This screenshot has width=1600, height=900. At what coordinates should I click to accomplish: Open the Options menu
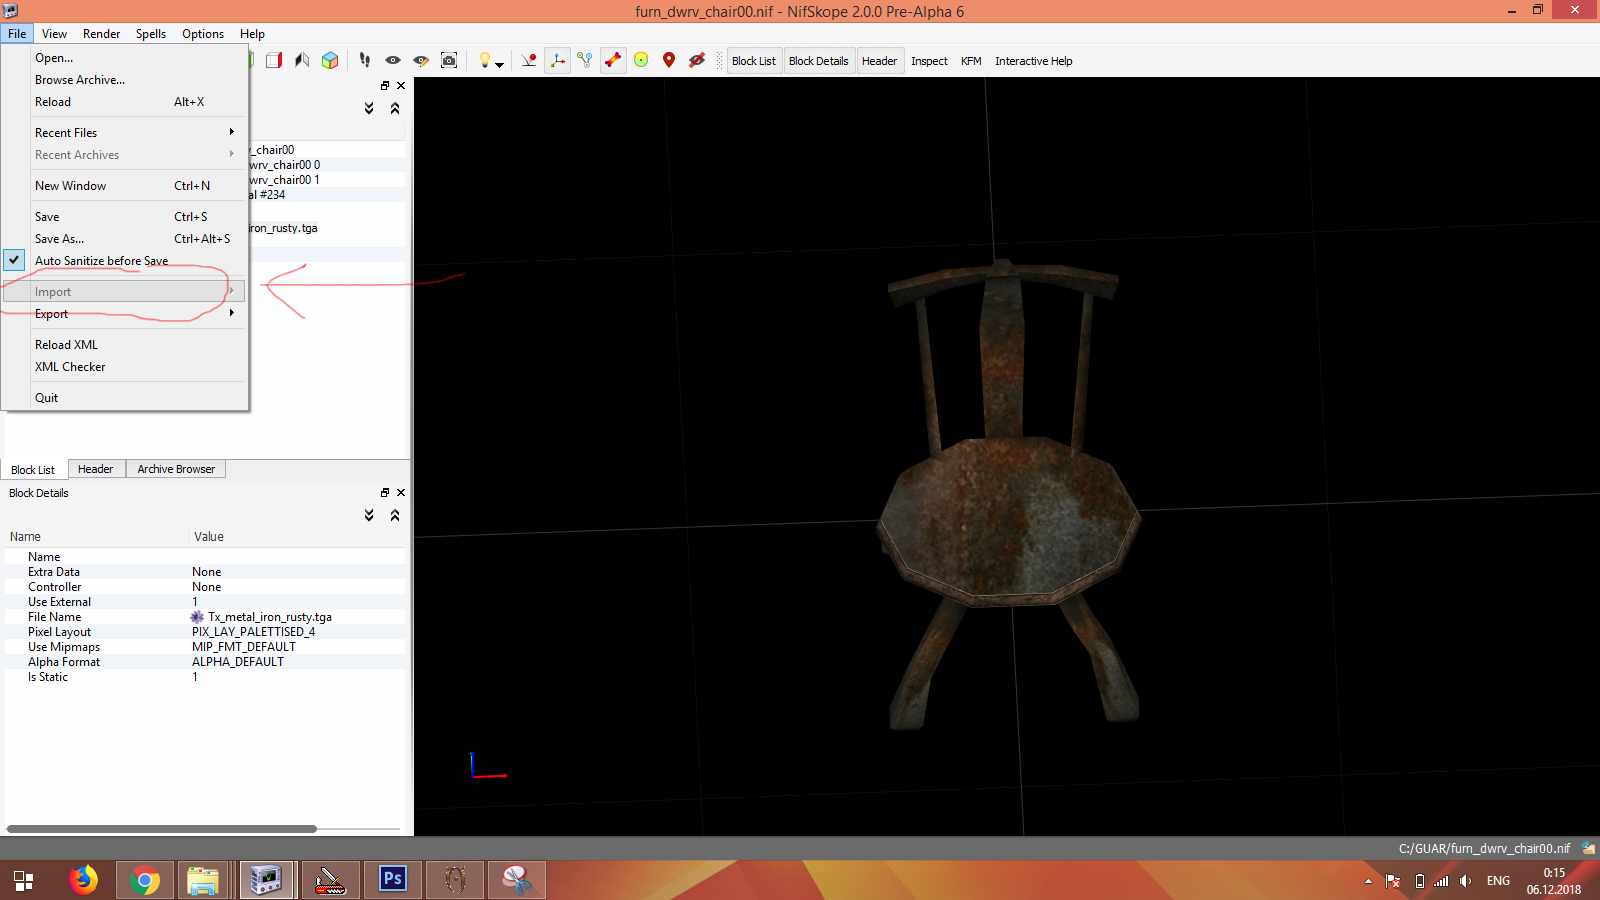[x=203, y=34]
